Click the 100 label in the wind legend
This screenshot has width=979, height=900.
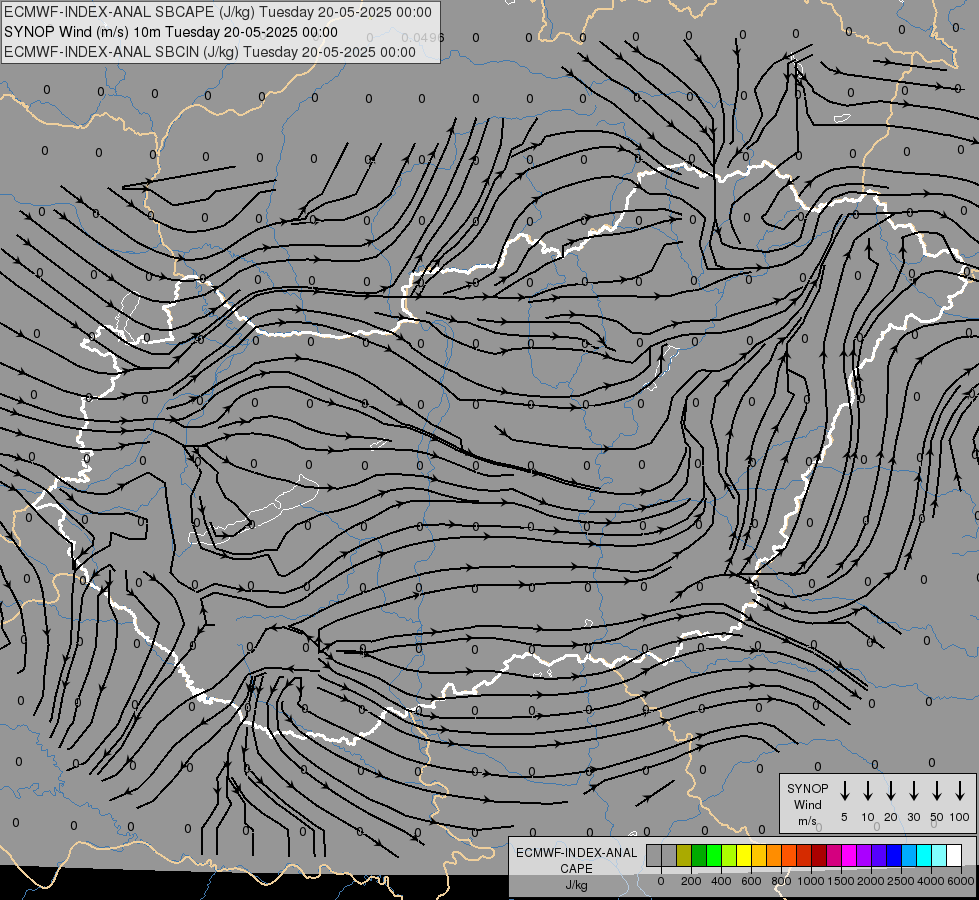point(960,817)
